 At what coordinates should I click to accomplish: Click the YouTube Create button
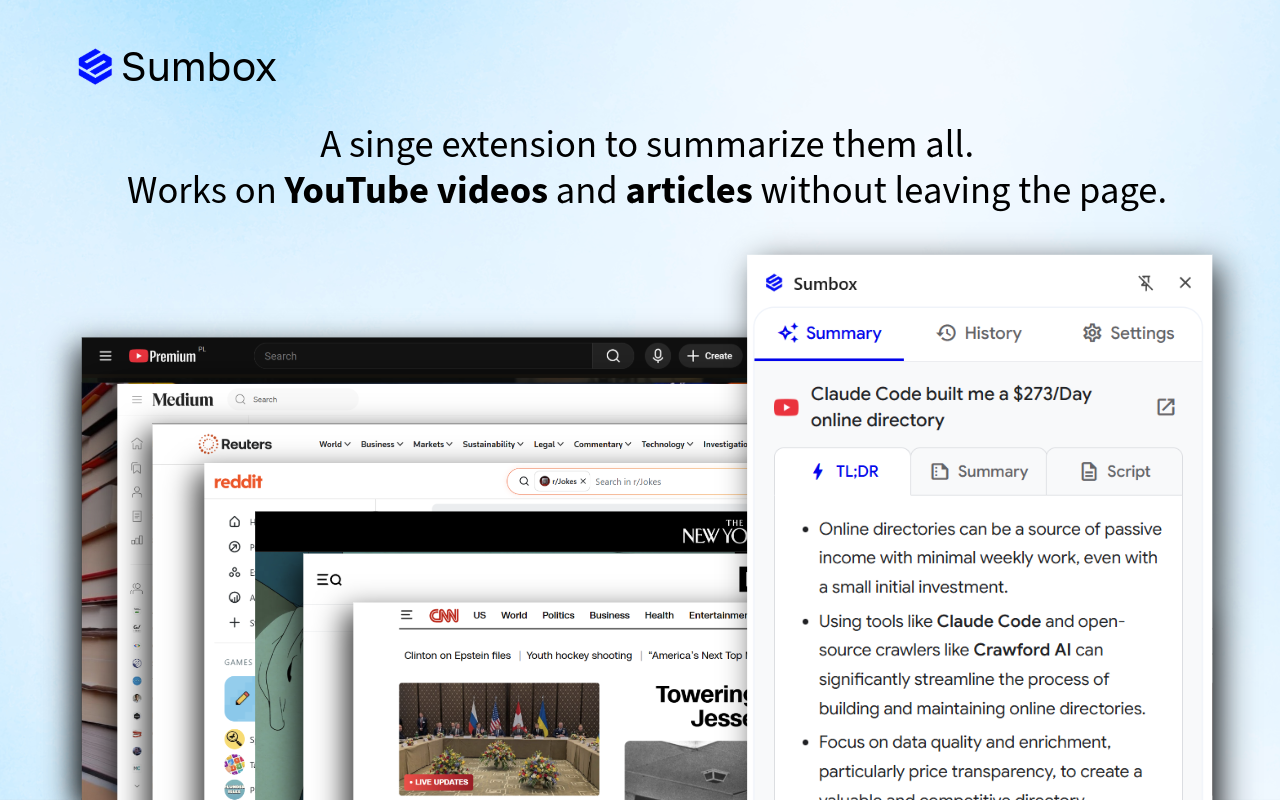710,356
